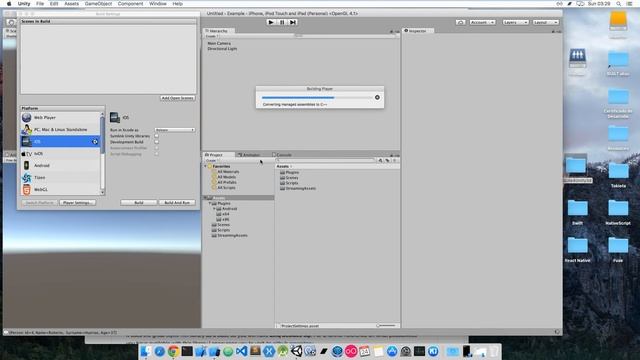Toggle Symlink Unity libraries checkbox
Image resolution: width=640 pixels, height=360 pixels.
(x=156, y=136)
